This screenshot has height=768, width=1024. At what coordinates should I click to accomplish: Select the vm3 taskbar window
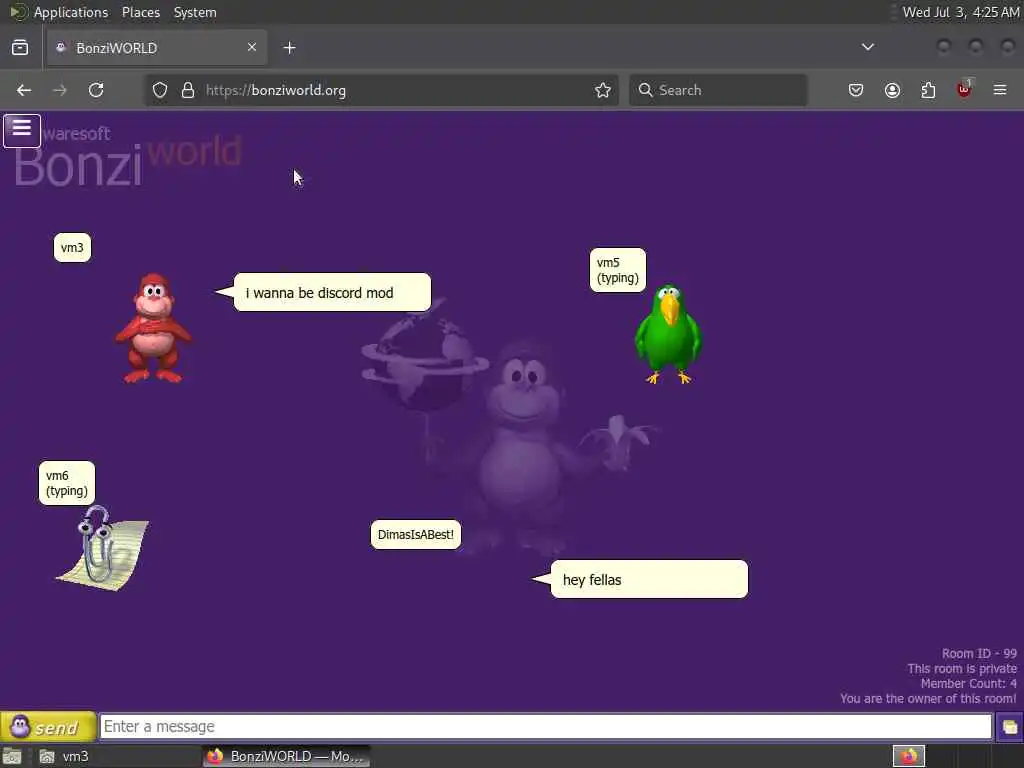118,756
